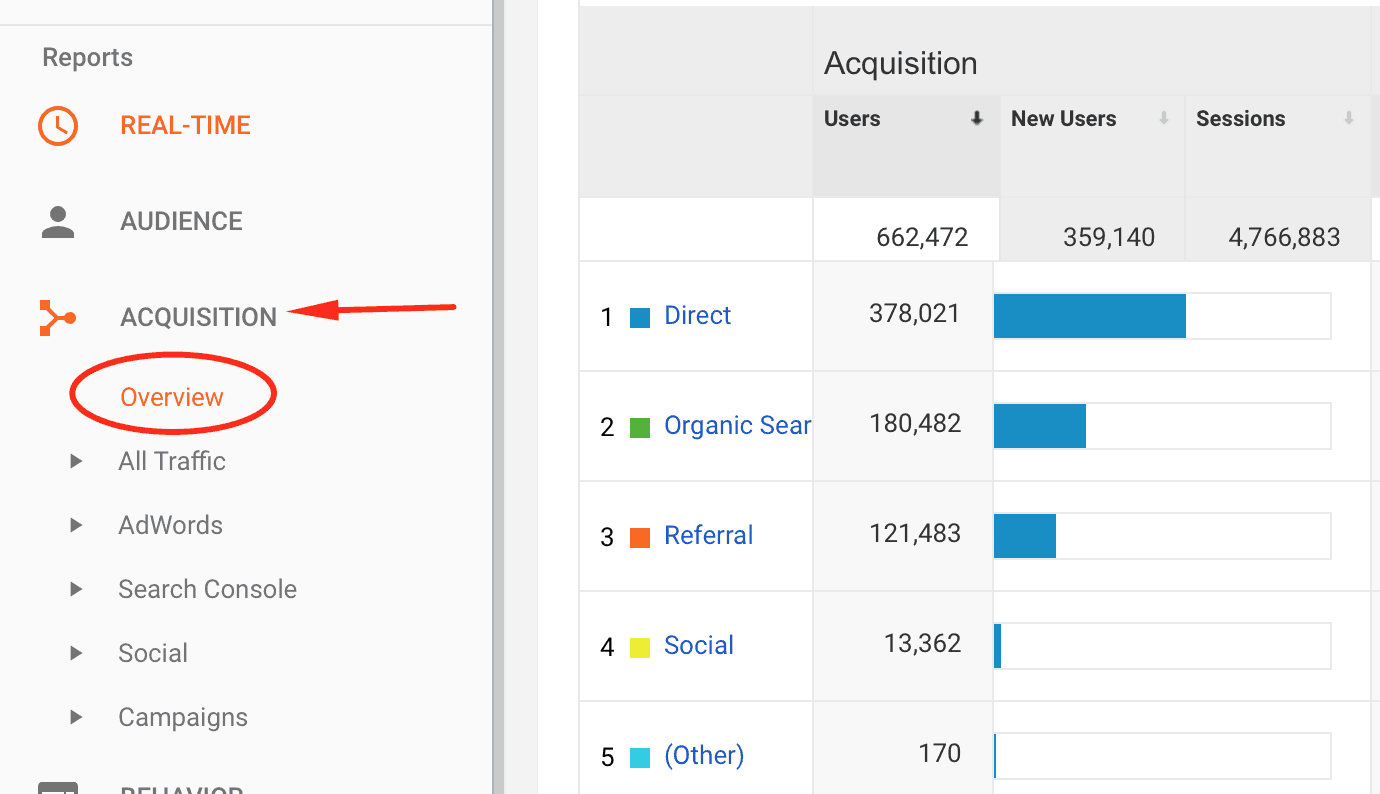Open the circled Overview report
This screenshot has height=794, width=1380.
pyautogui.click(x=171, y=396)
